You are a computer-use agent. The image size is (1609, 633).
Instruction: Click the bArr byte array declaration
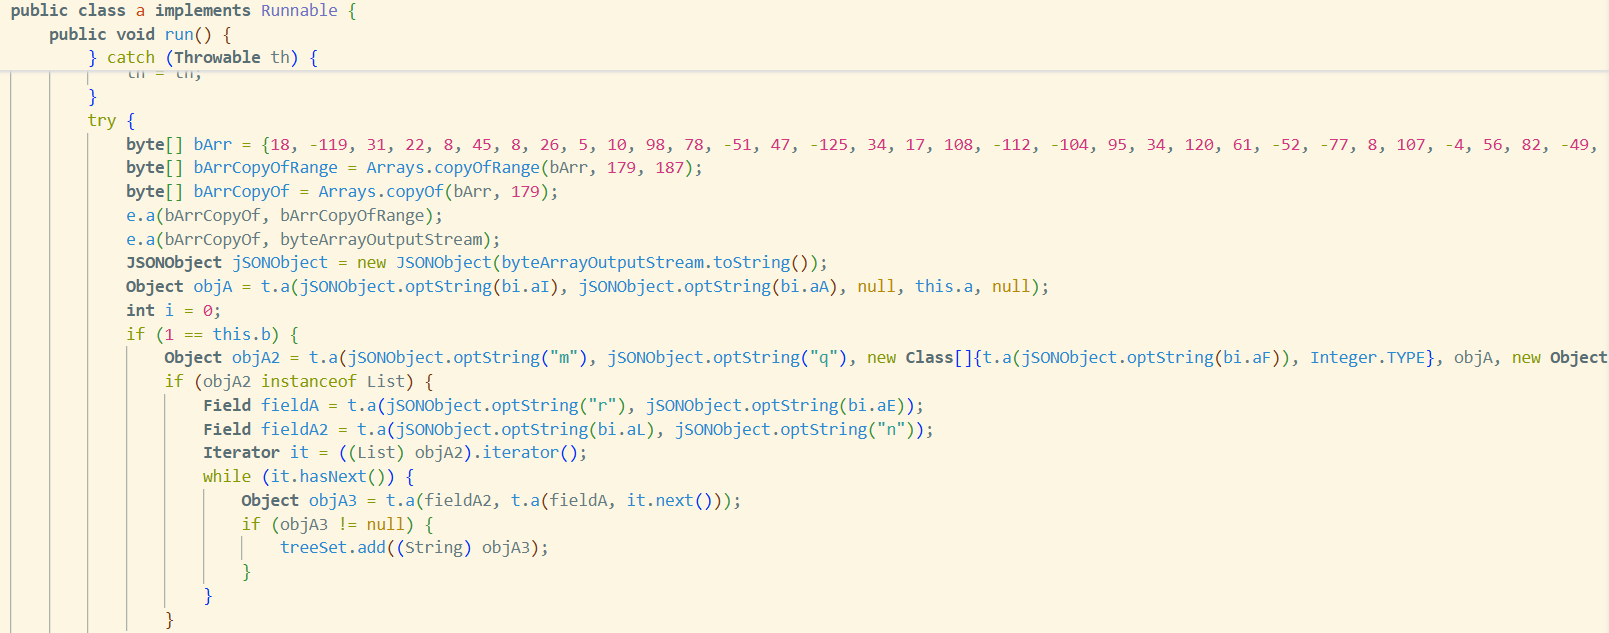(x=212, y=145)
